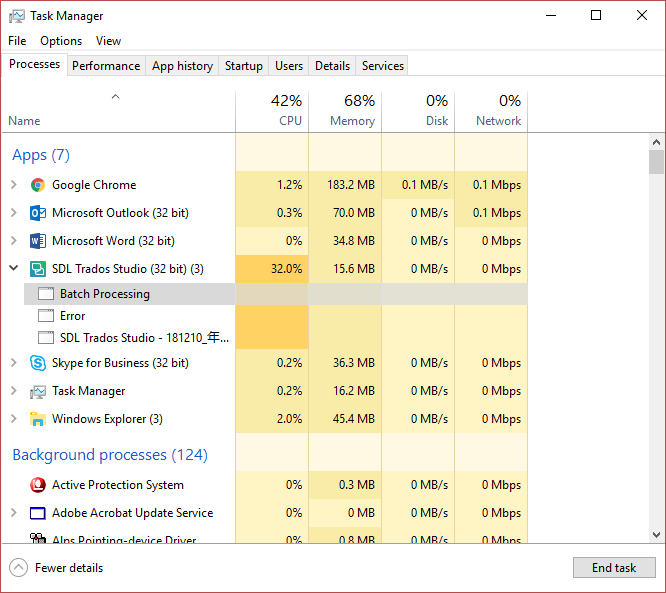The height and width of the screenshot is (593, 666).
Task: Click the Fewer details arrow icon
Action: point(18,568)
